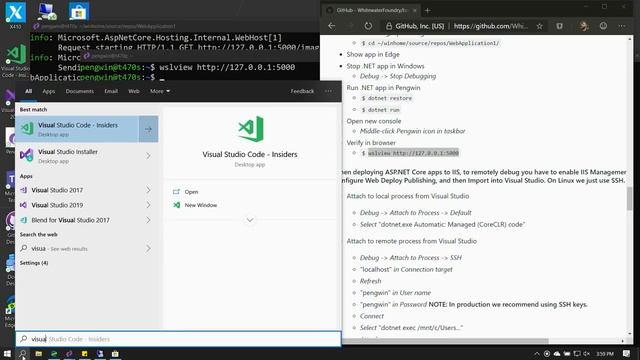Click New Window in the preview pane

pos(201,205)
